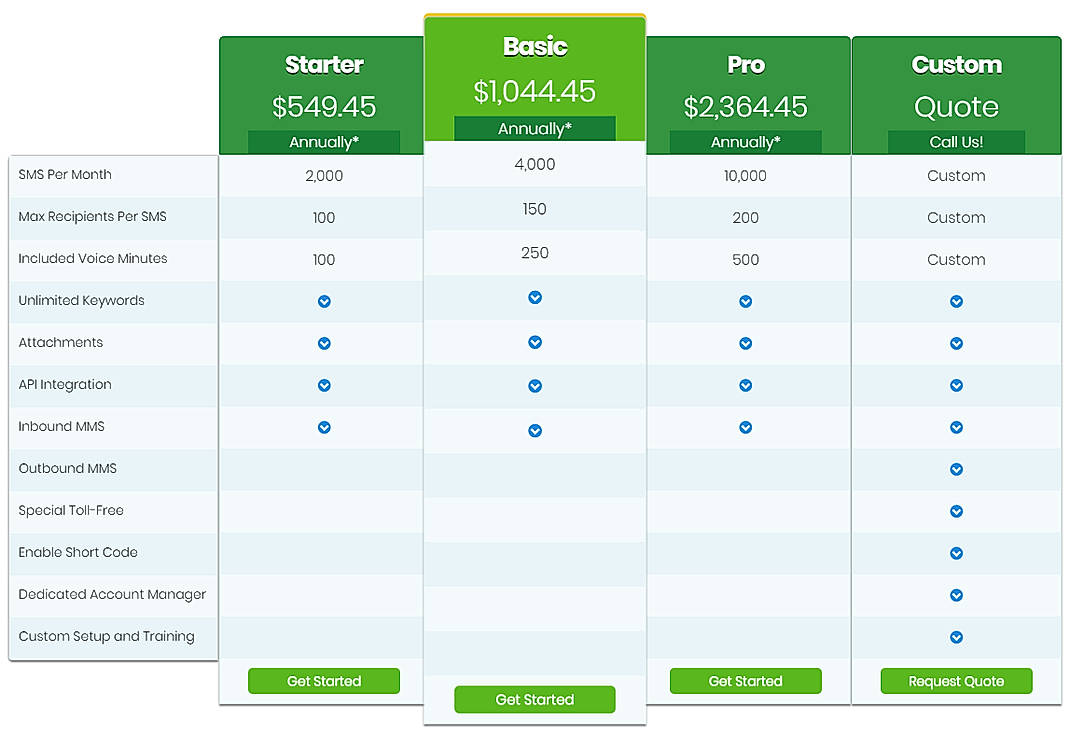Expand the Inbound MMS chevron in Pro column
Image resolution: width=1070 pixels, height=732 pixels.
coord(746,427)
